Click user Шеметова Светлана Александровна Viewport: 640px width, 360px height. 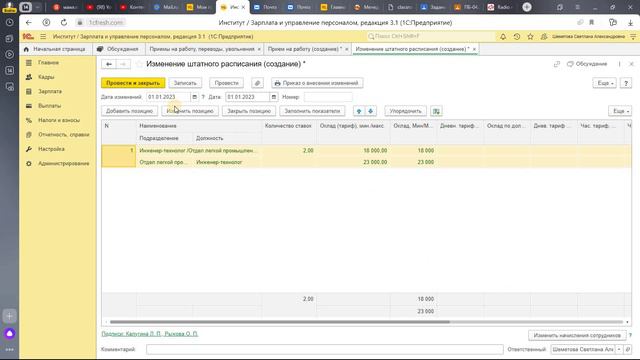(588, 36)
